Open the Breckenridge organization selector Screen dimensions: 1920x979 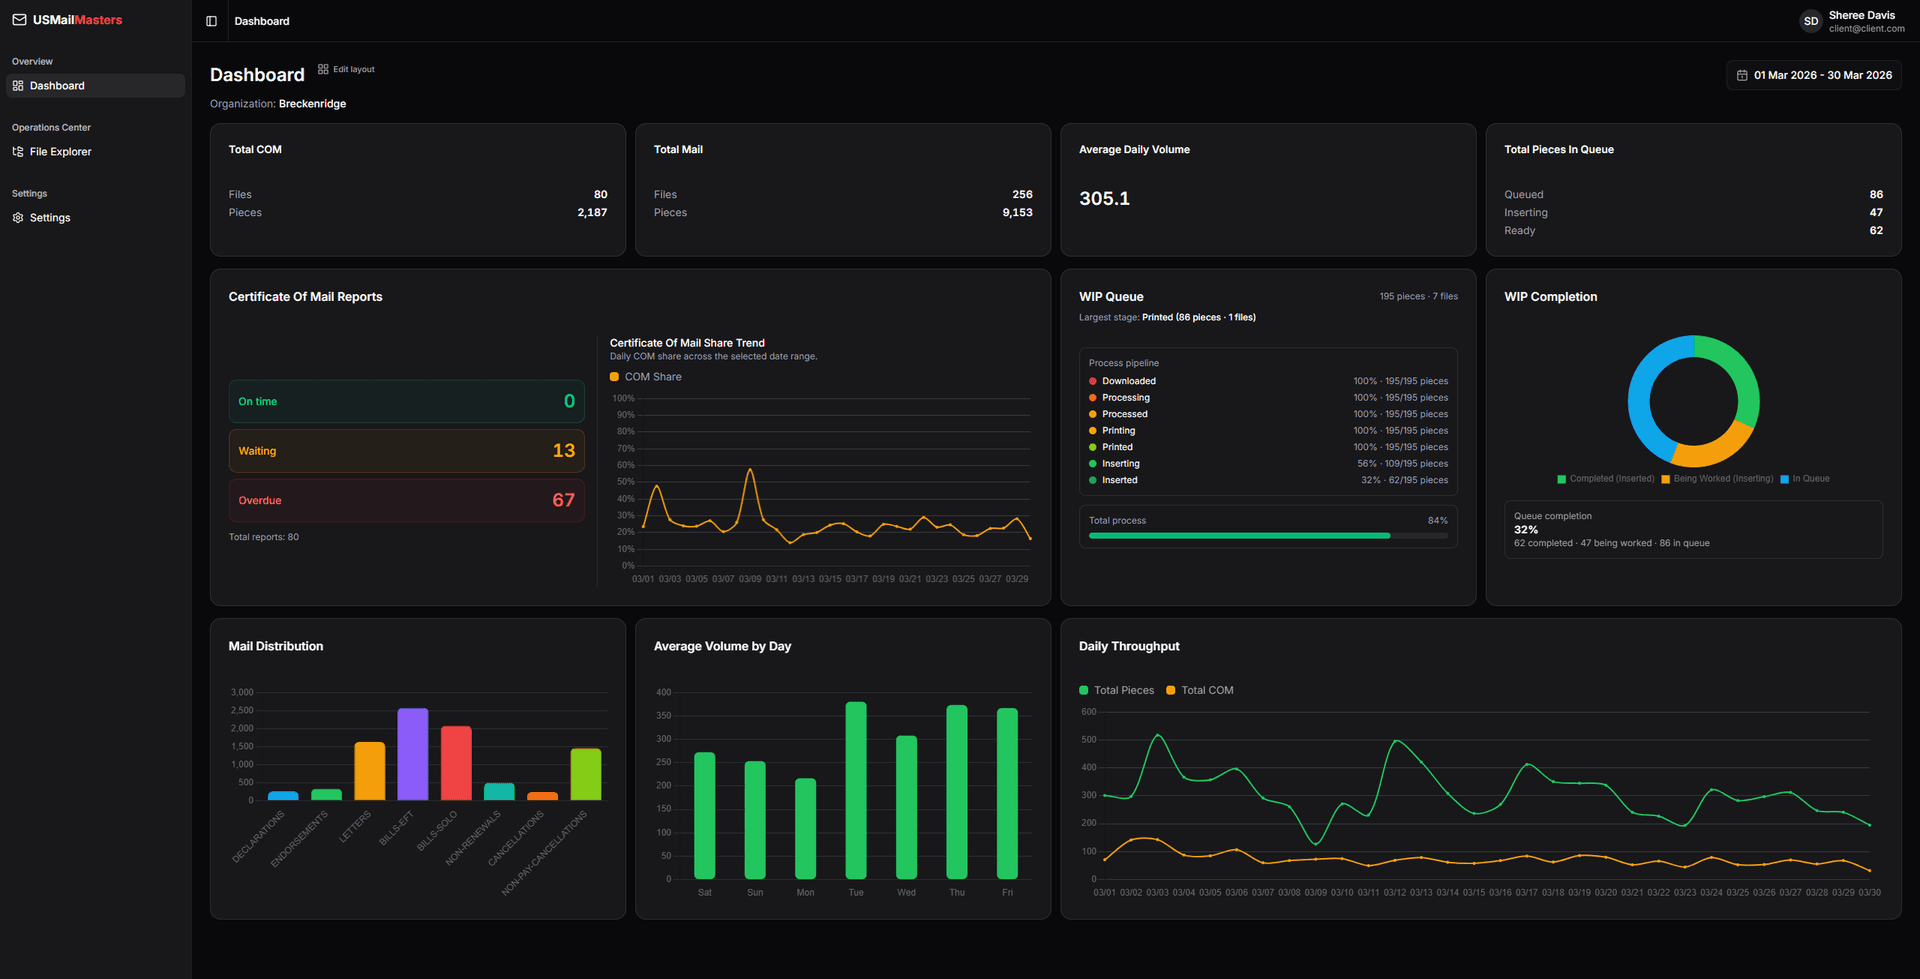(311, 103)
